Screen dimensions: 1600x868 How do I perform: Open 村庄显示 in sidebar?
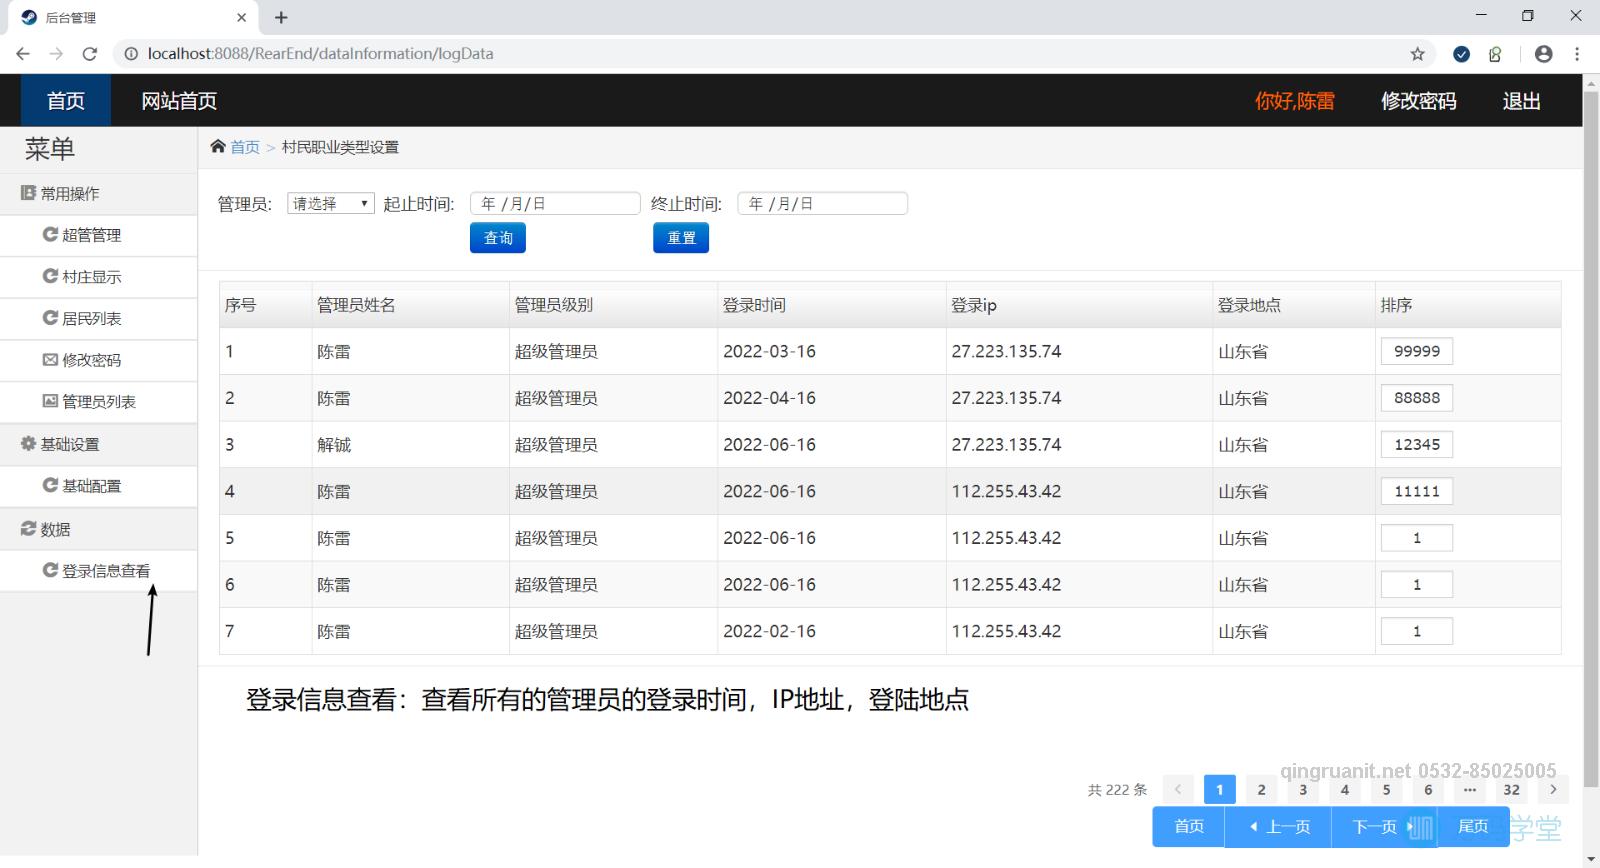(x=98, y=277)
